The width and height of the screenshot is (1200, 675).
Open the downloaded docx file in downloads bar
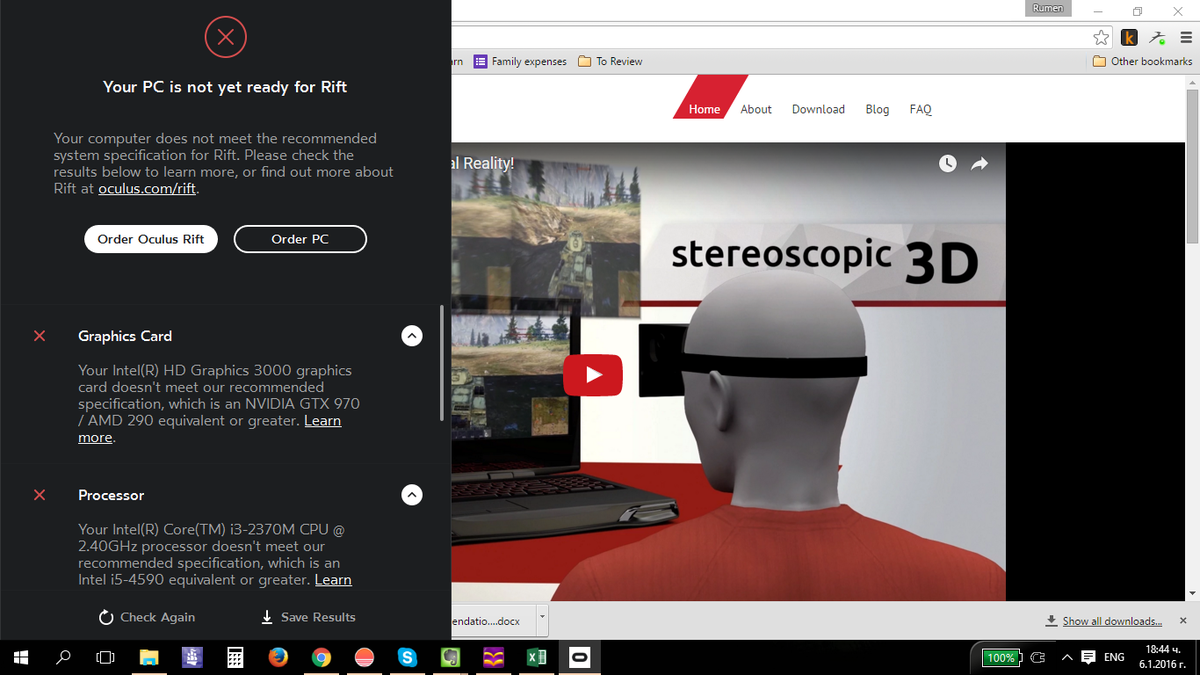493,621
